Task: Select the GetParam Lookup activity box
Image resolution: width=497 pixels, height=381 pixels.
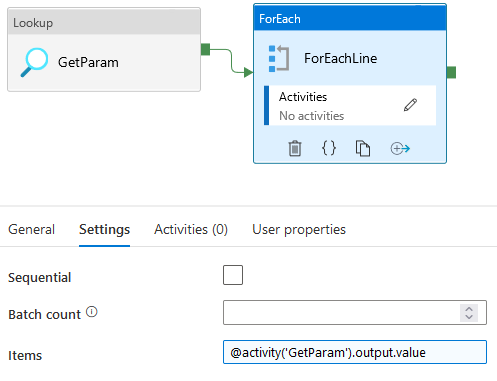Action: (x=104, y=49)
